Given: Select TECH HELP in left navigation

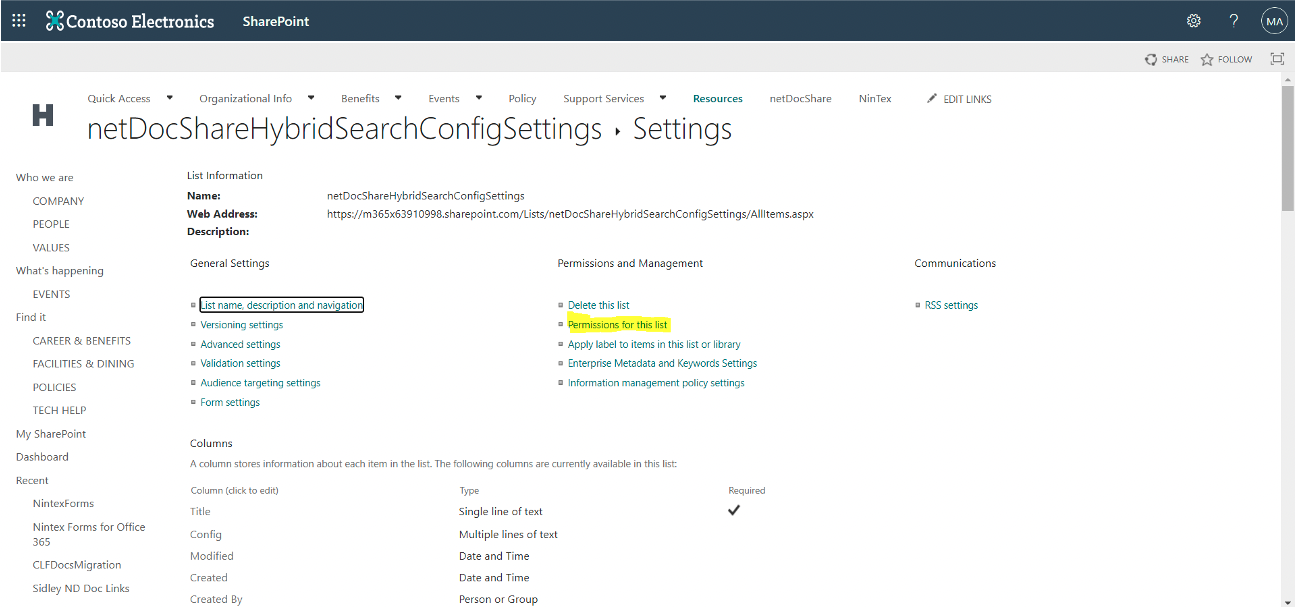Looking at the screenshot, I should pos(59,411).
